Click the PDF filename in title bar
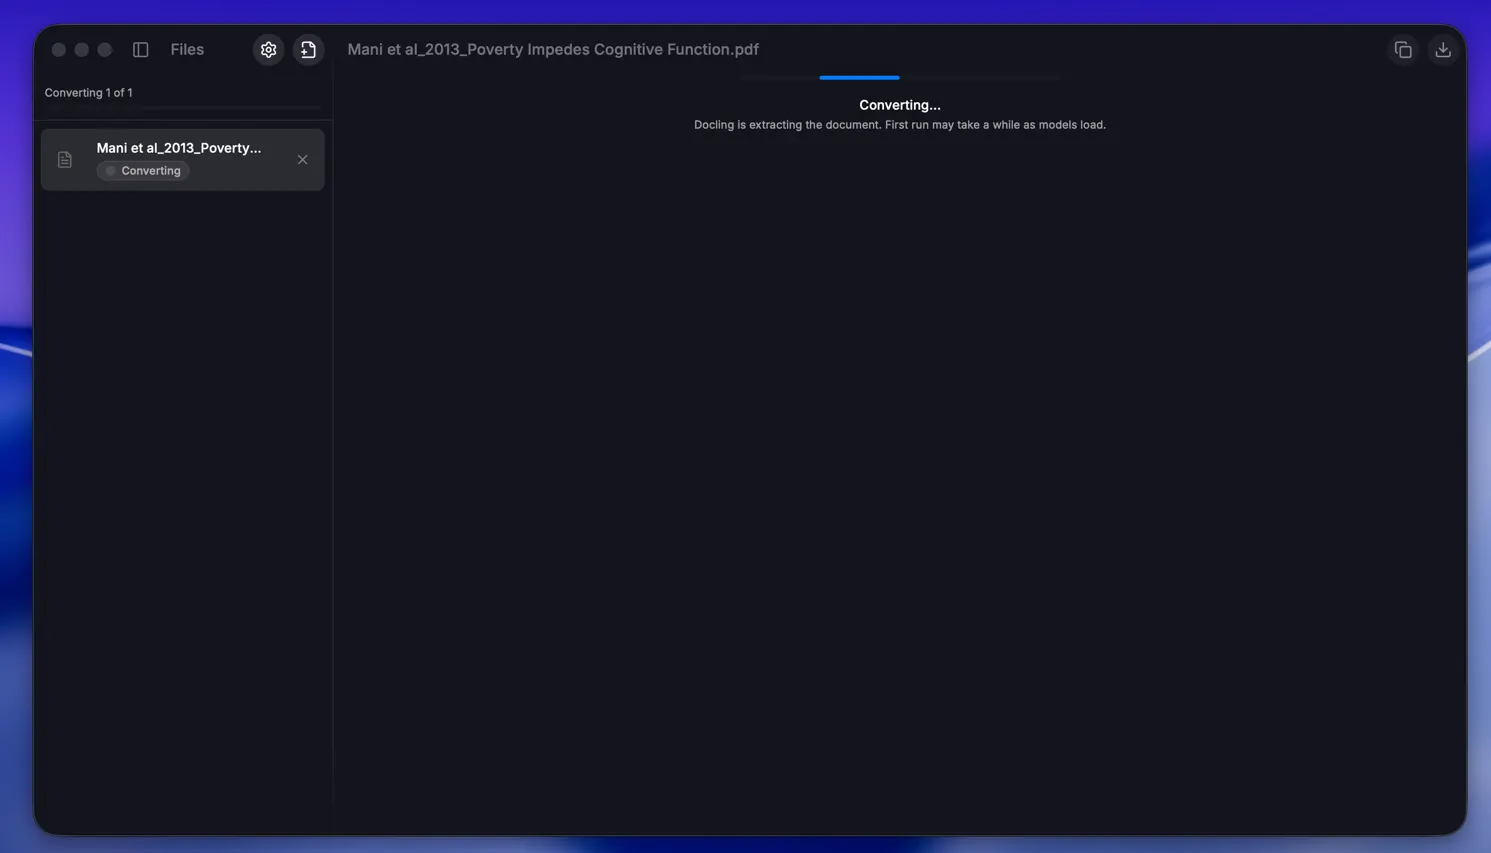Viewport: 1491px width, 853px height. point(553,50)
